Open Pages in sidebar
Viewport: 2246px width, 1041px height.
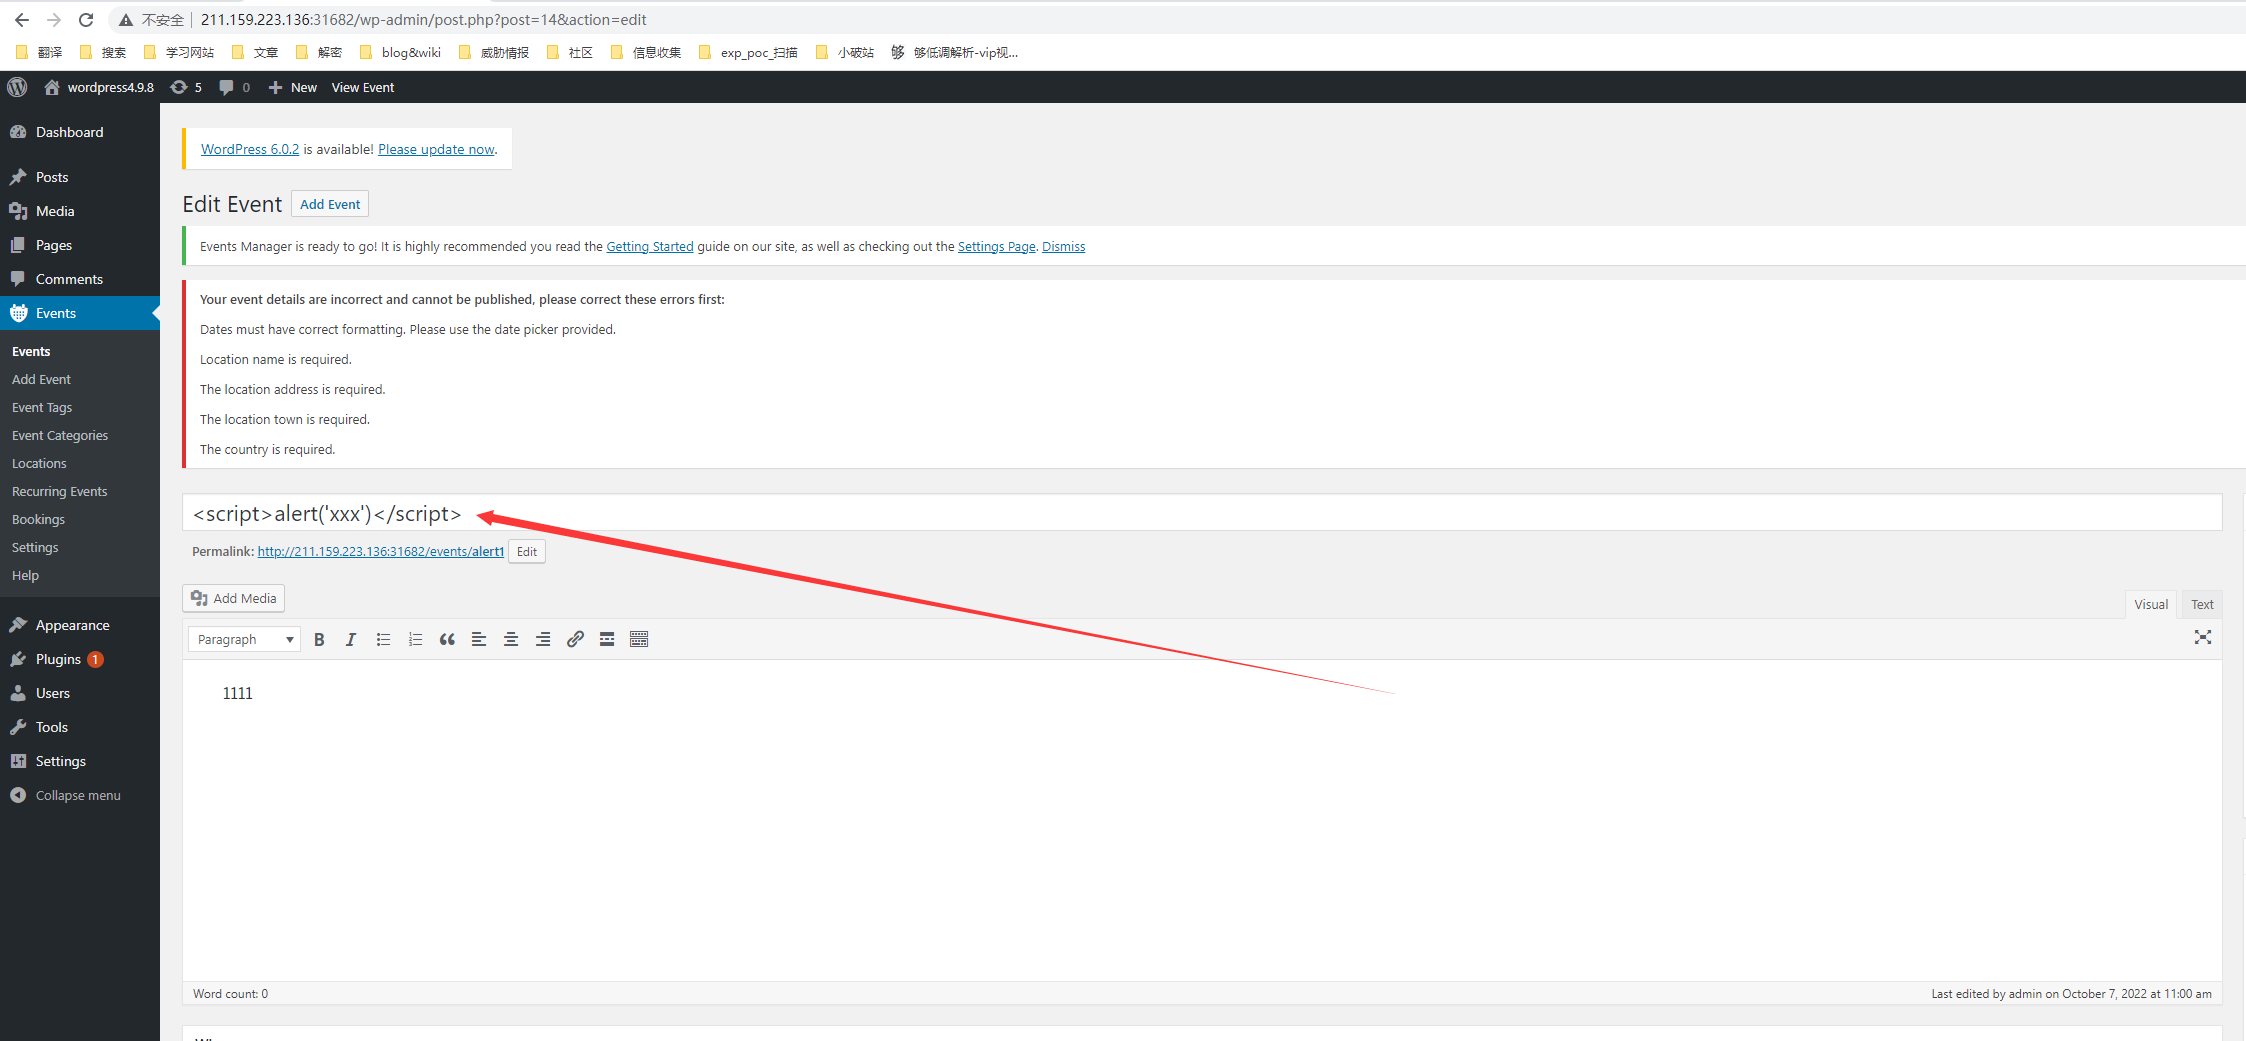80,245
